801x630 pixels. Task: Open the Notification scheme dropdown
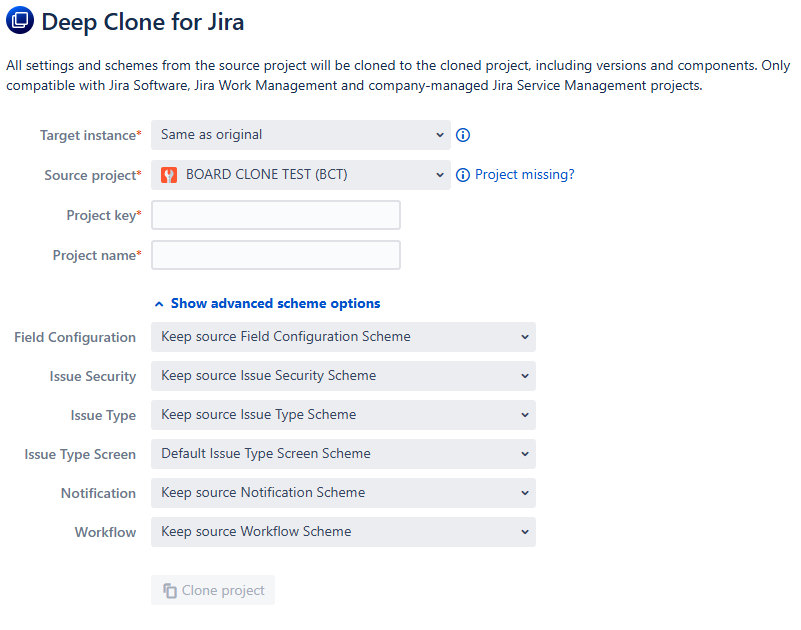click(343, 493)
